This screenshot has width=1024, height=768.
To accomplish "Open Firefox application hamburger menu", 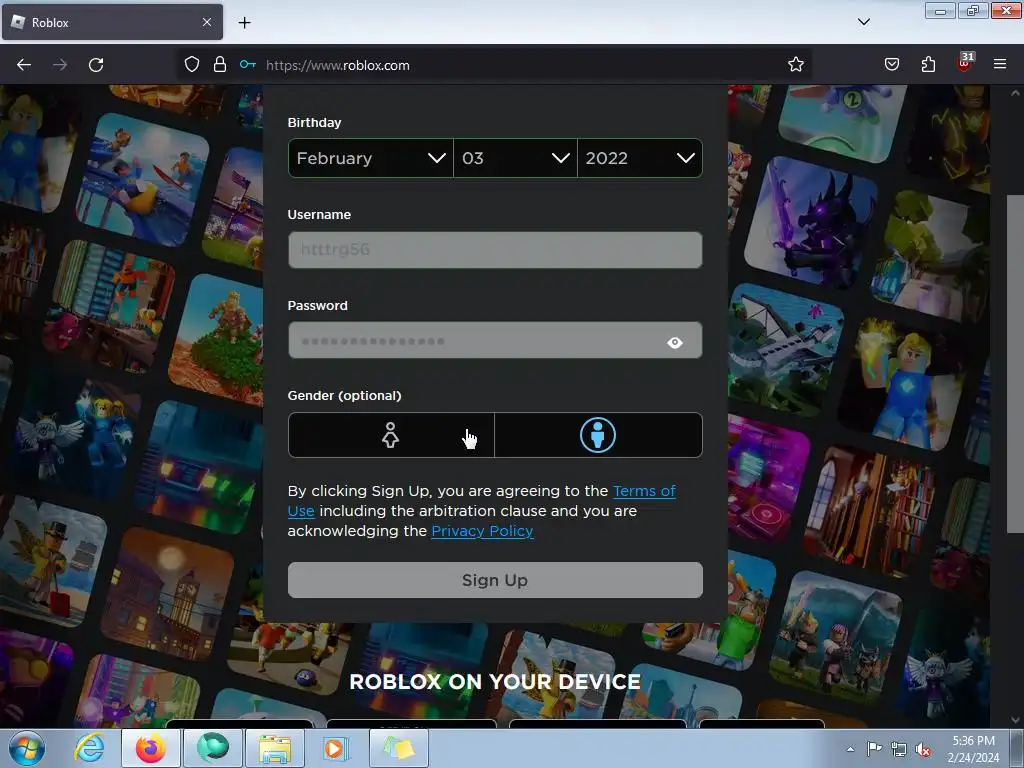I will coord(1000,65).
